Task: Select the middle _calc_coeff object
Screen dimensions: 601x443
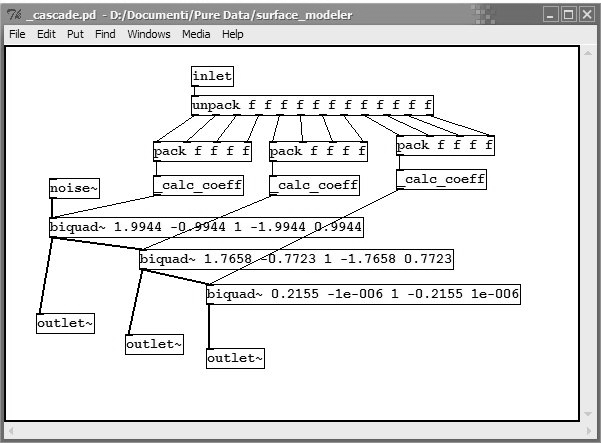Action: point(314,185)
